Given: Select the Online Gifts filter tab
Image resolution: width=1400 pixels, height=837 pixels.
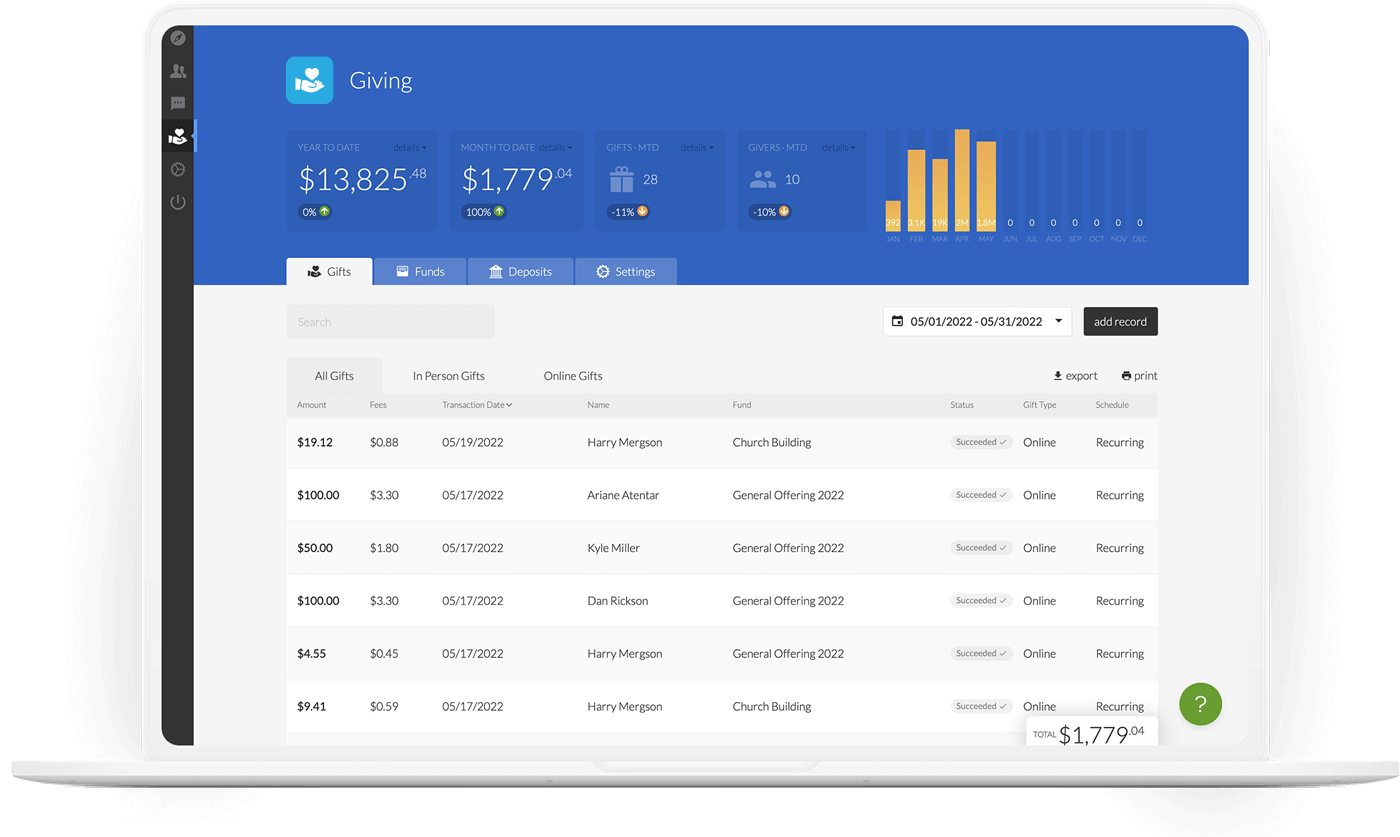Looking at the screenshot, I should click(572, 375).
